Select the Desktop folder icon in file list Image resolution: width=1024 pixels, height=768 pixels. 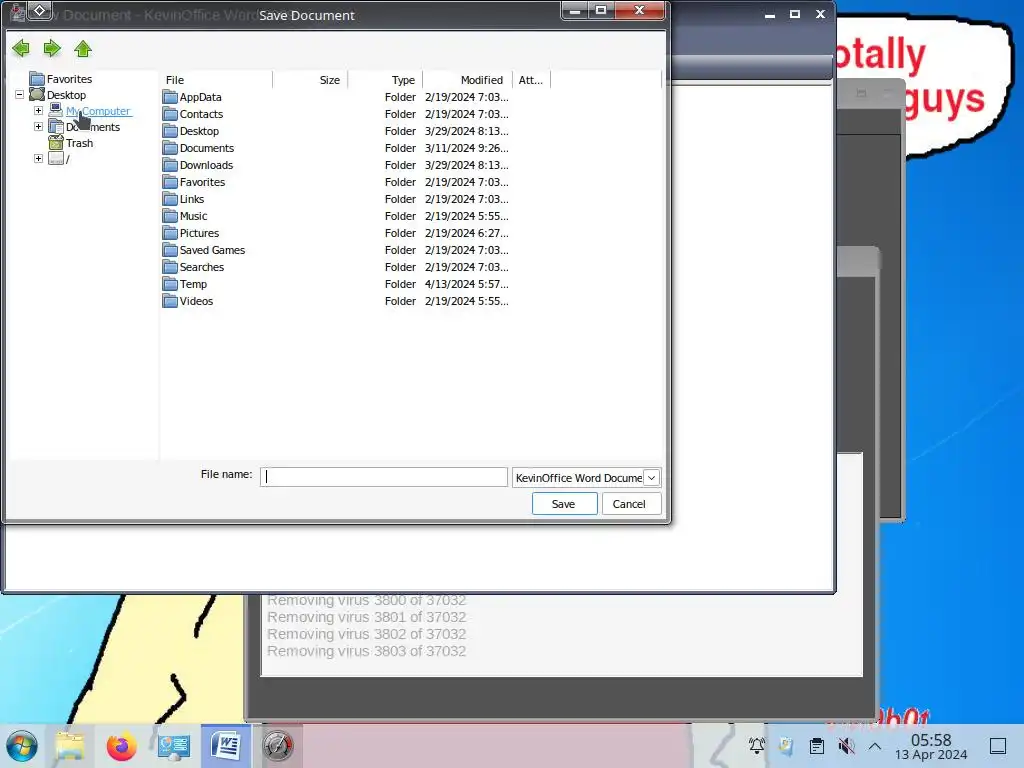point(170,131)
